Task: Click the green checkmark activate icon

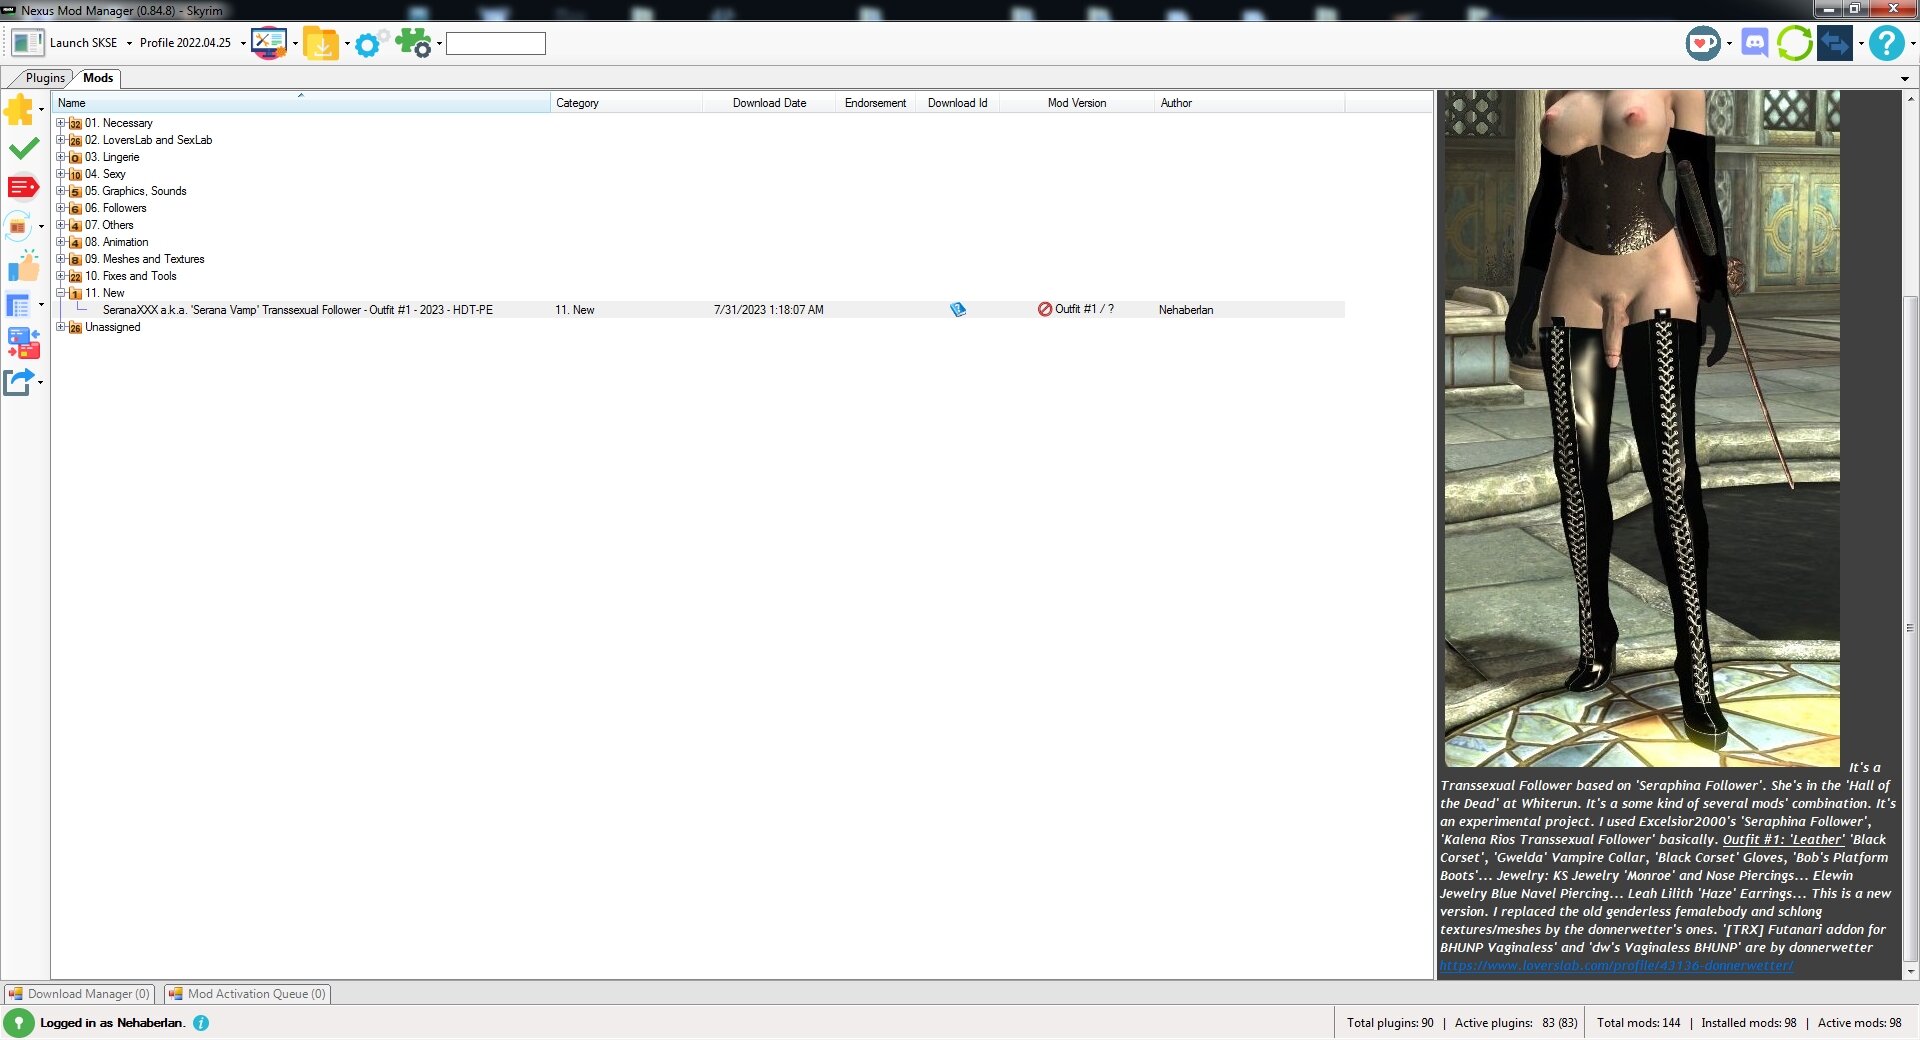Action: pos(24,149)
